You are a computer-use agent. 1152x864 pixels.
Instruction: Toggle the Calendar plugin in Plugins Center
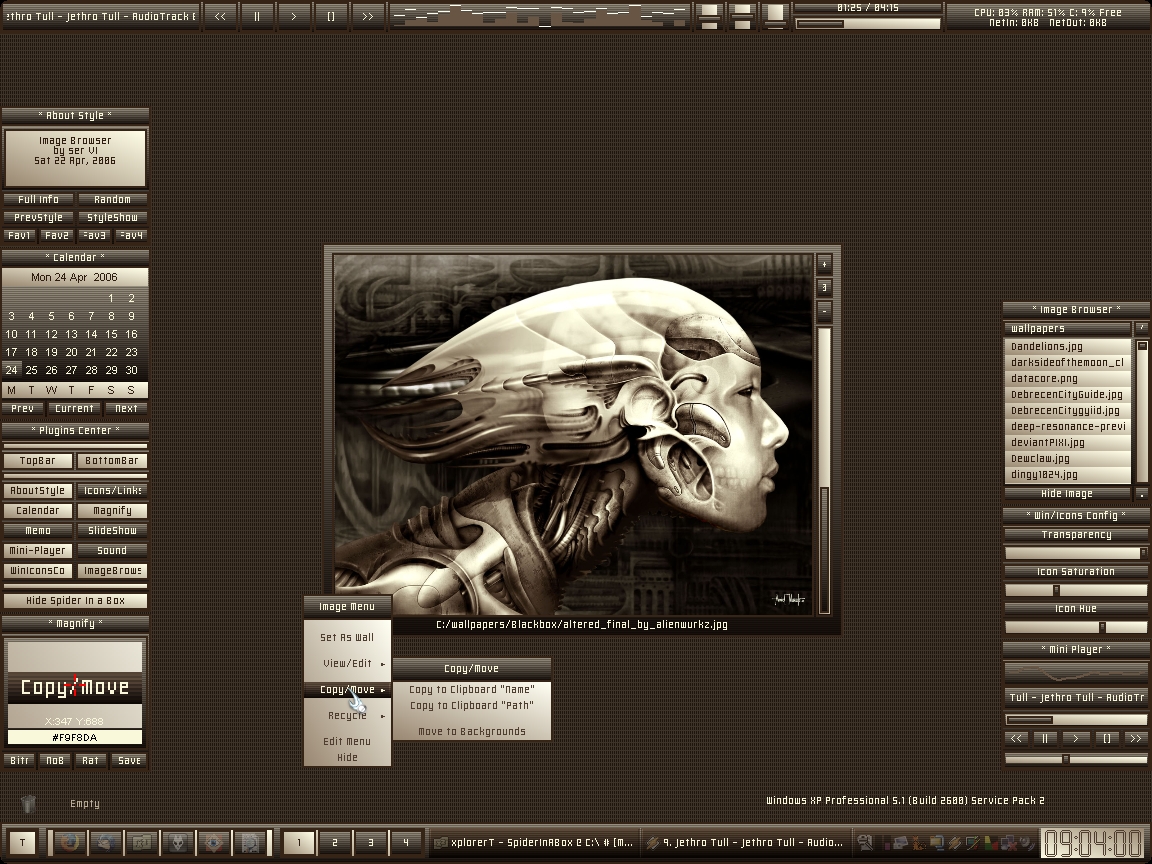(x=37, y=511)
